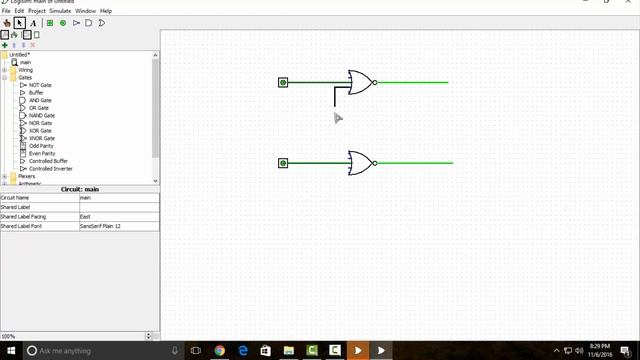
Task: Move circuit up in list
Action: (14, 45)
